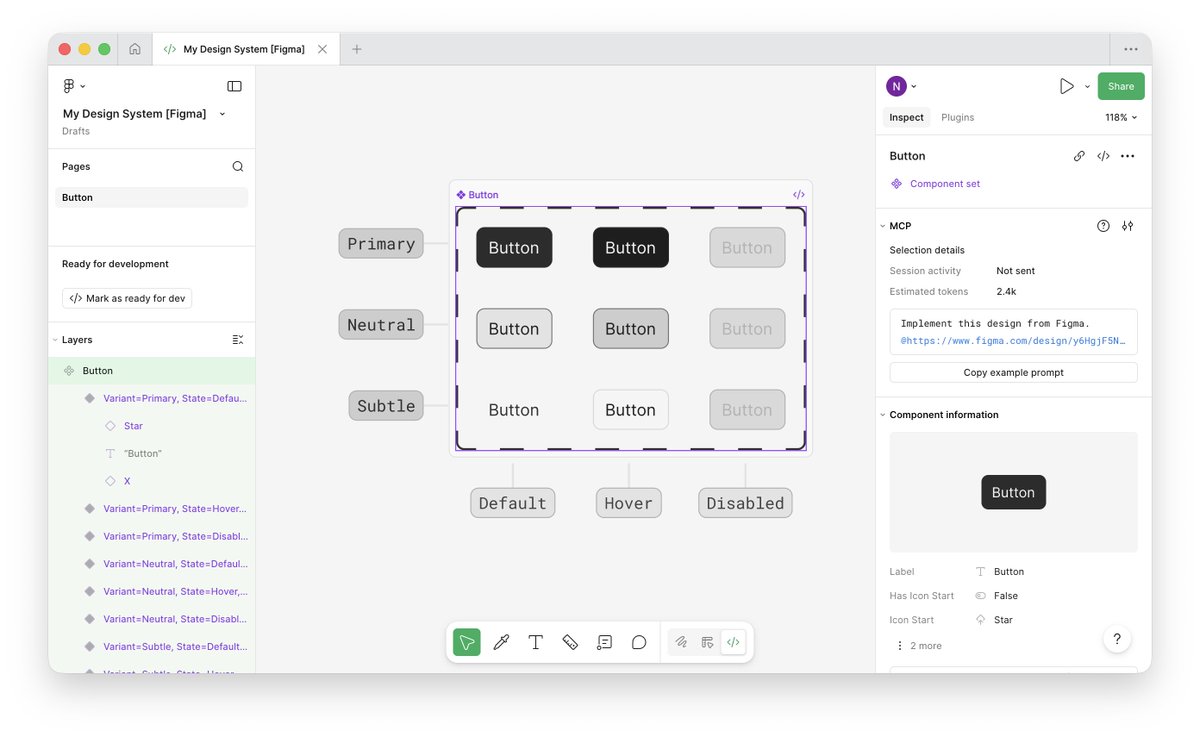
Task: Copy link icon next to Button title
Action: (1079, 156)
